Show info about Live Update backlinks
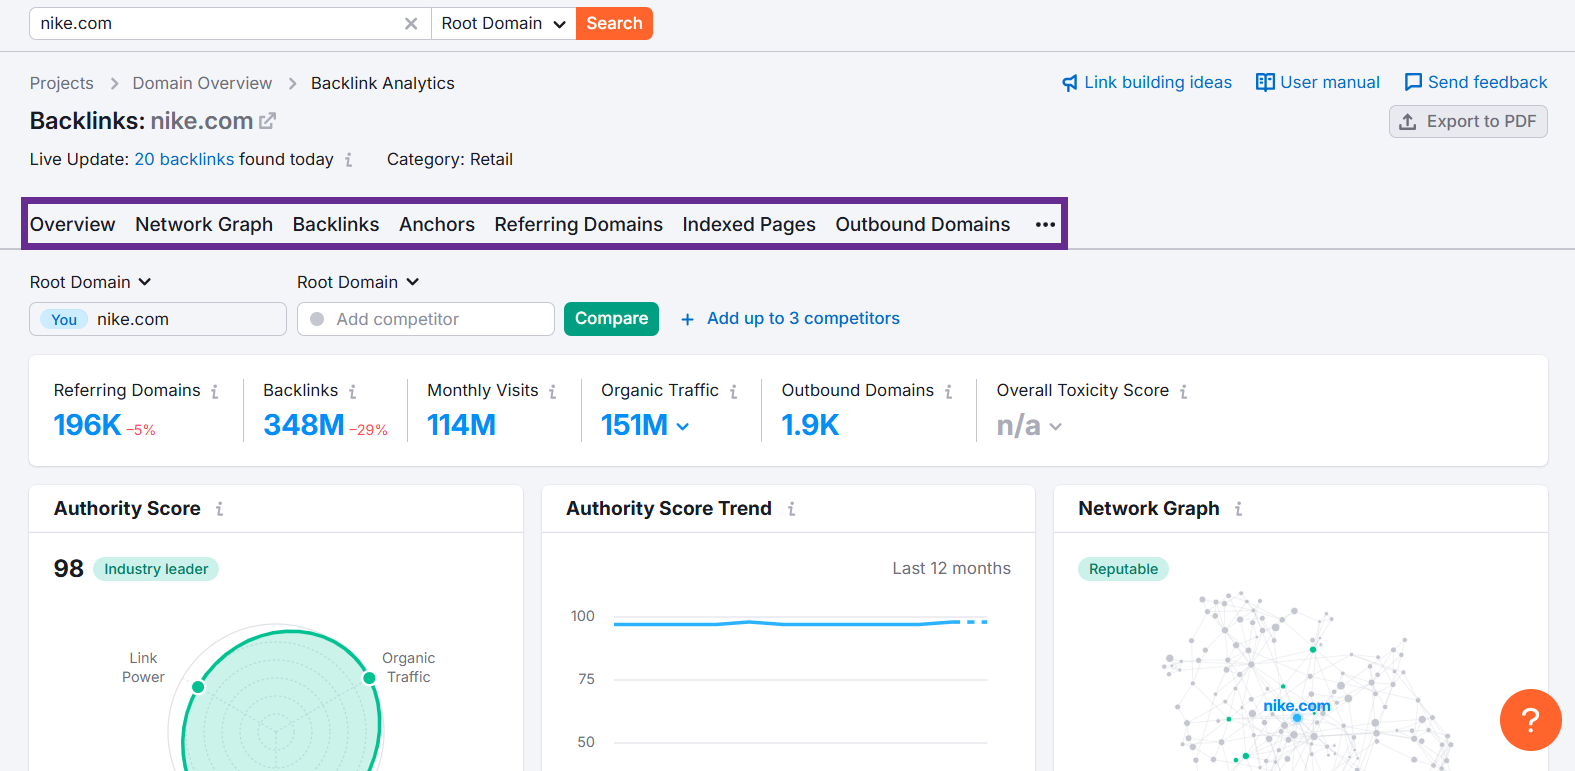Screen dimensions: 1575x771 point(348,160)
